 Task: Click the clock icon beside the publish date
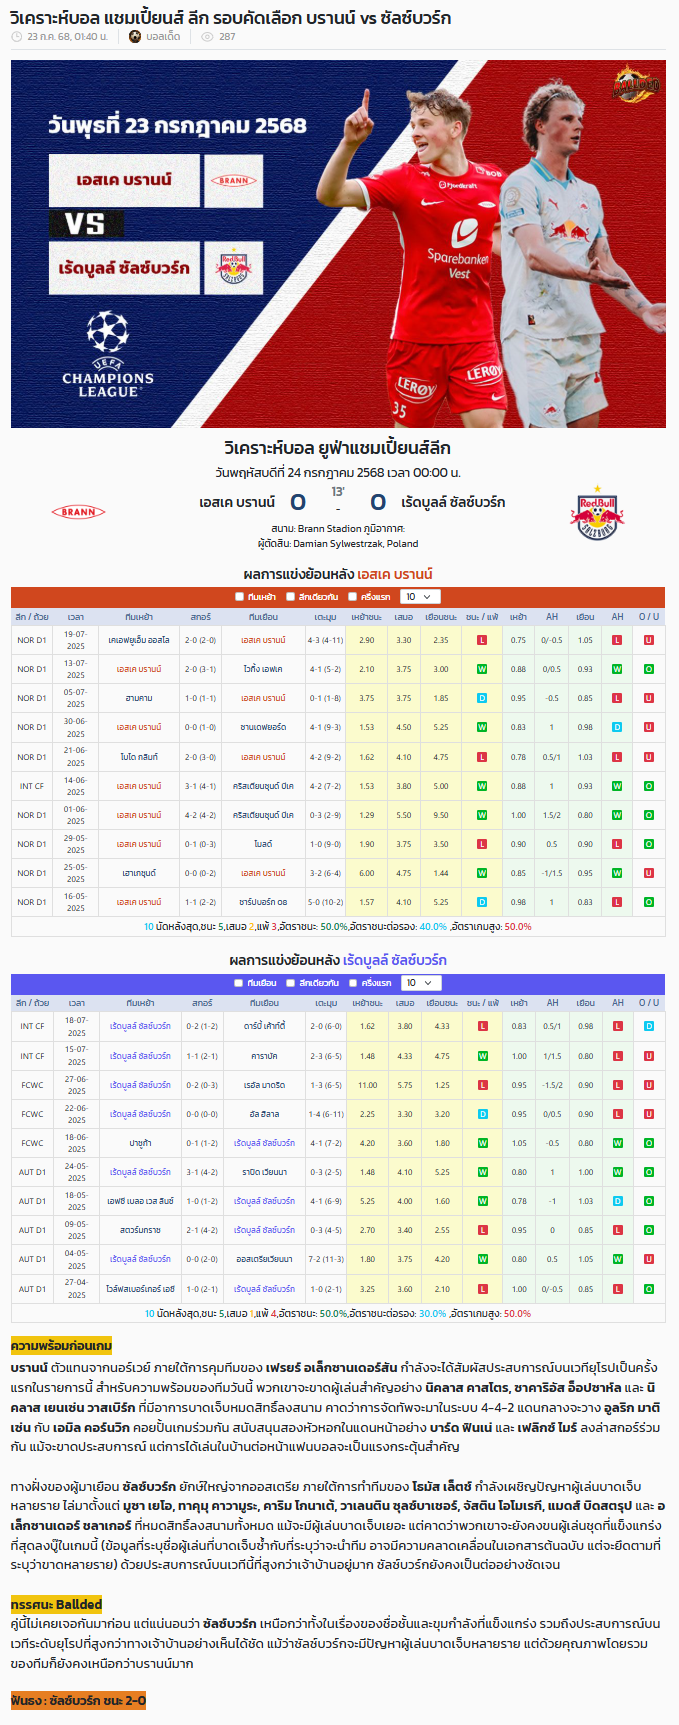click(x=16, y=36)
